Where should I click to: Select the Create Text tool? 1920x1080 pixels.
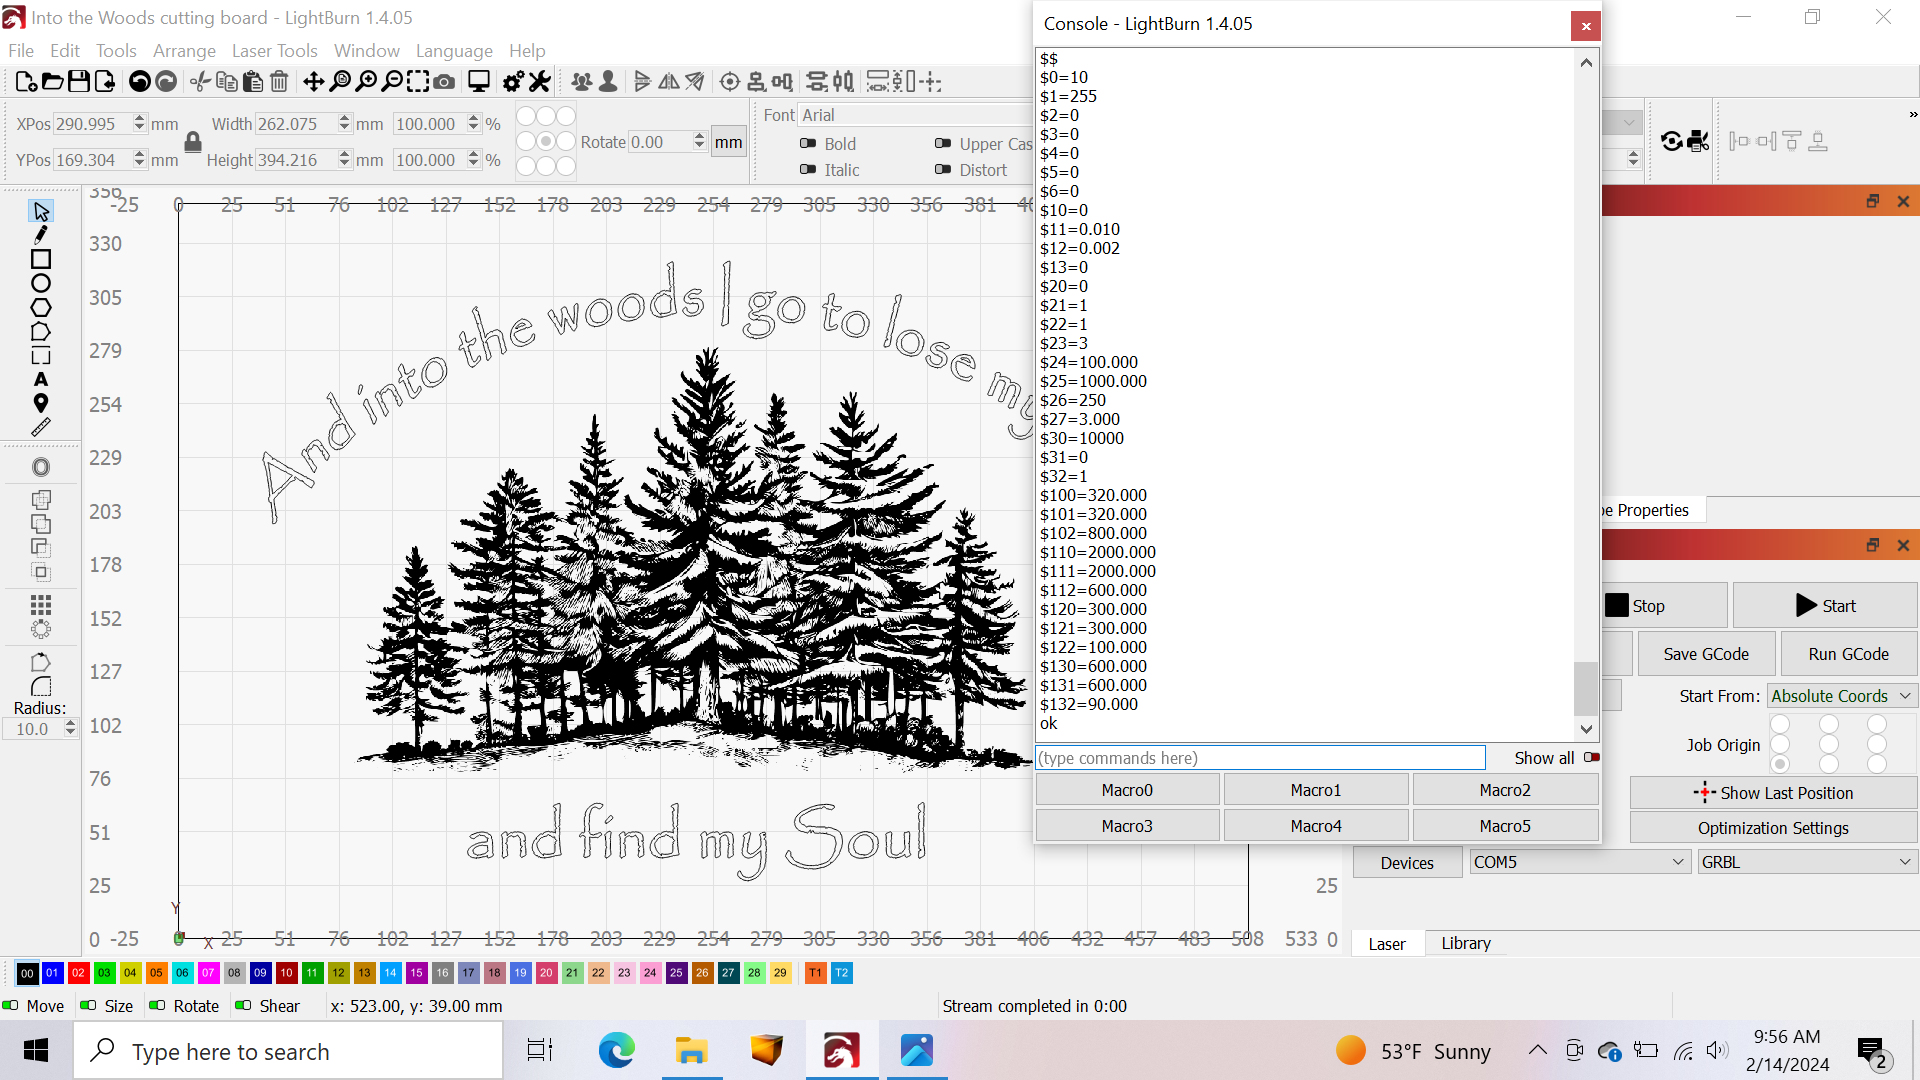click(41, 379)
